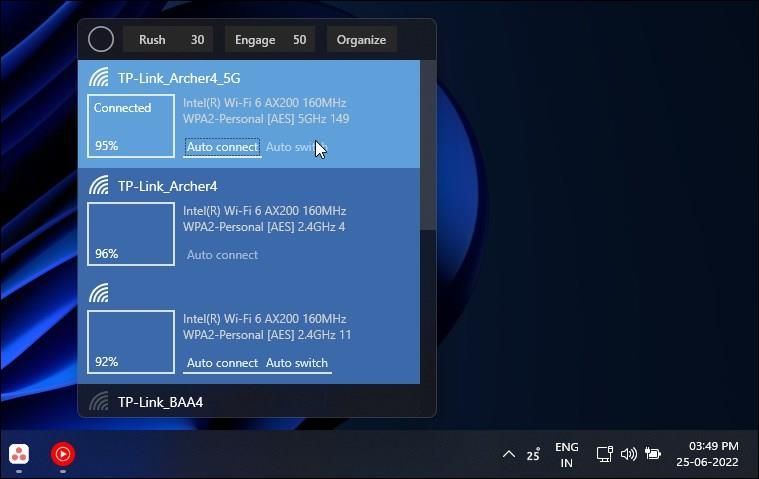The image size is (759, 479).
Task: Click the 2.4GHz 11 security details text
Action: click(x=267, y=335)
